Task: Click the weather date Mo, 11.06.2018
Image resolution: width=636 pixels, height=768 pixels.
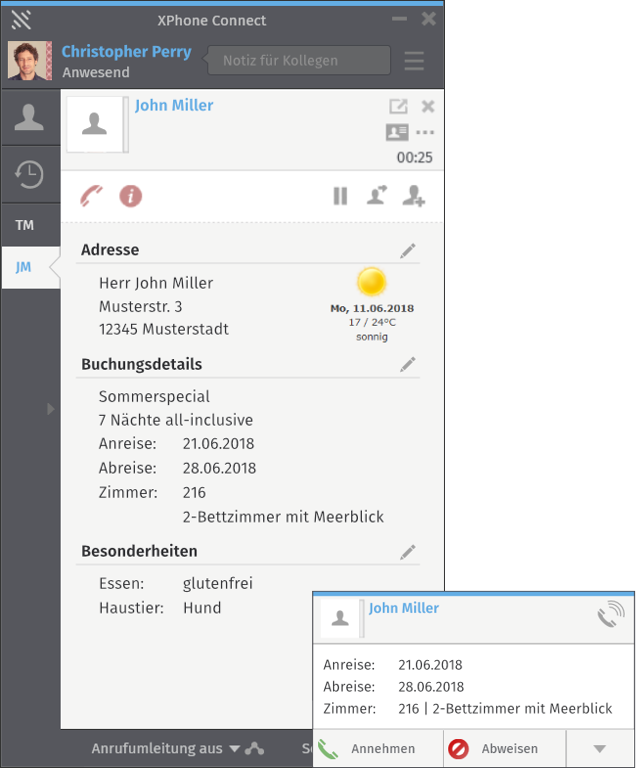Action: 372,309
